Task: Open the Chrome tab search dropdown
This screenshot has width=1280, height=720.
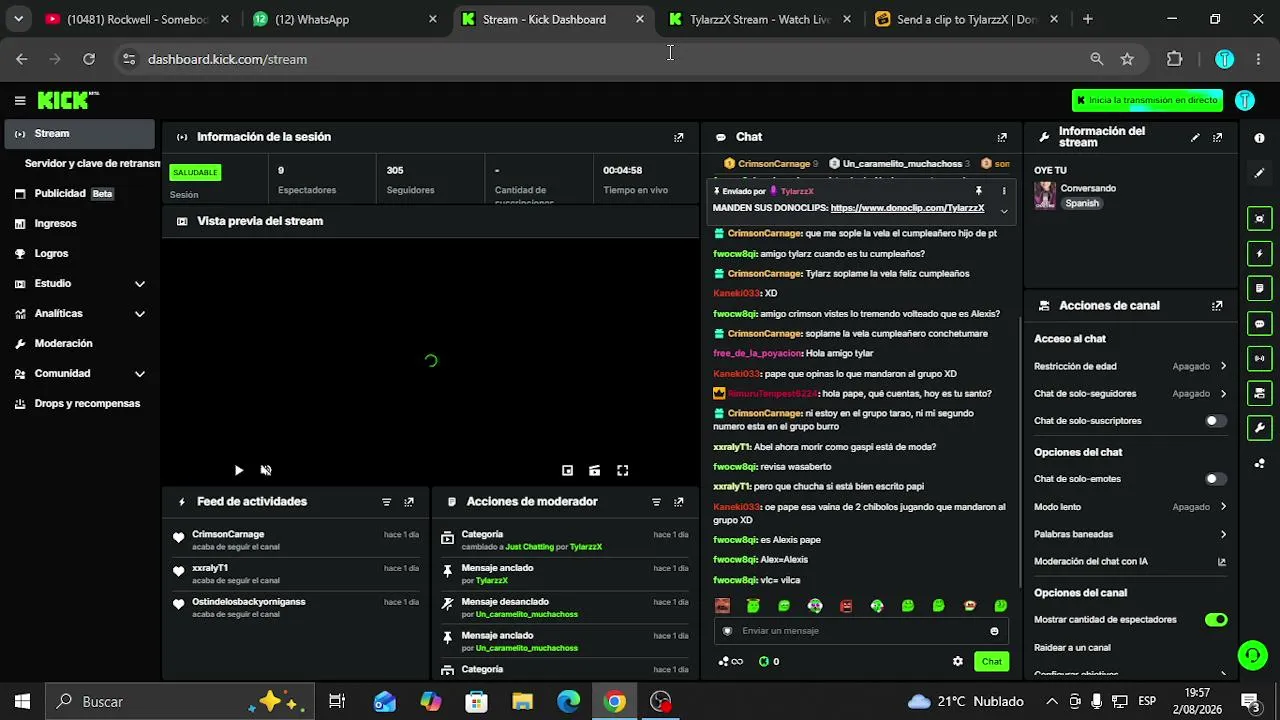Action: click(x=18, y=19)
